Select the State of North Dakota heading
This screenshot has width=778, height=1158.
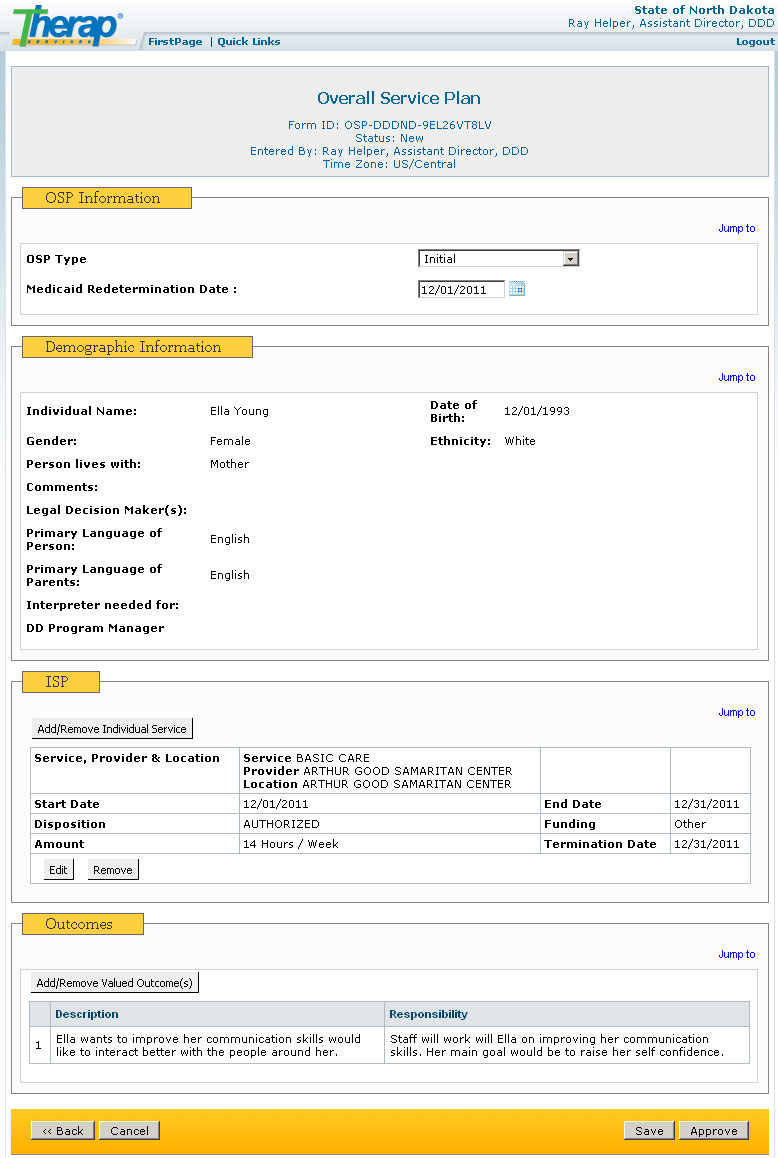click(704, 10)
